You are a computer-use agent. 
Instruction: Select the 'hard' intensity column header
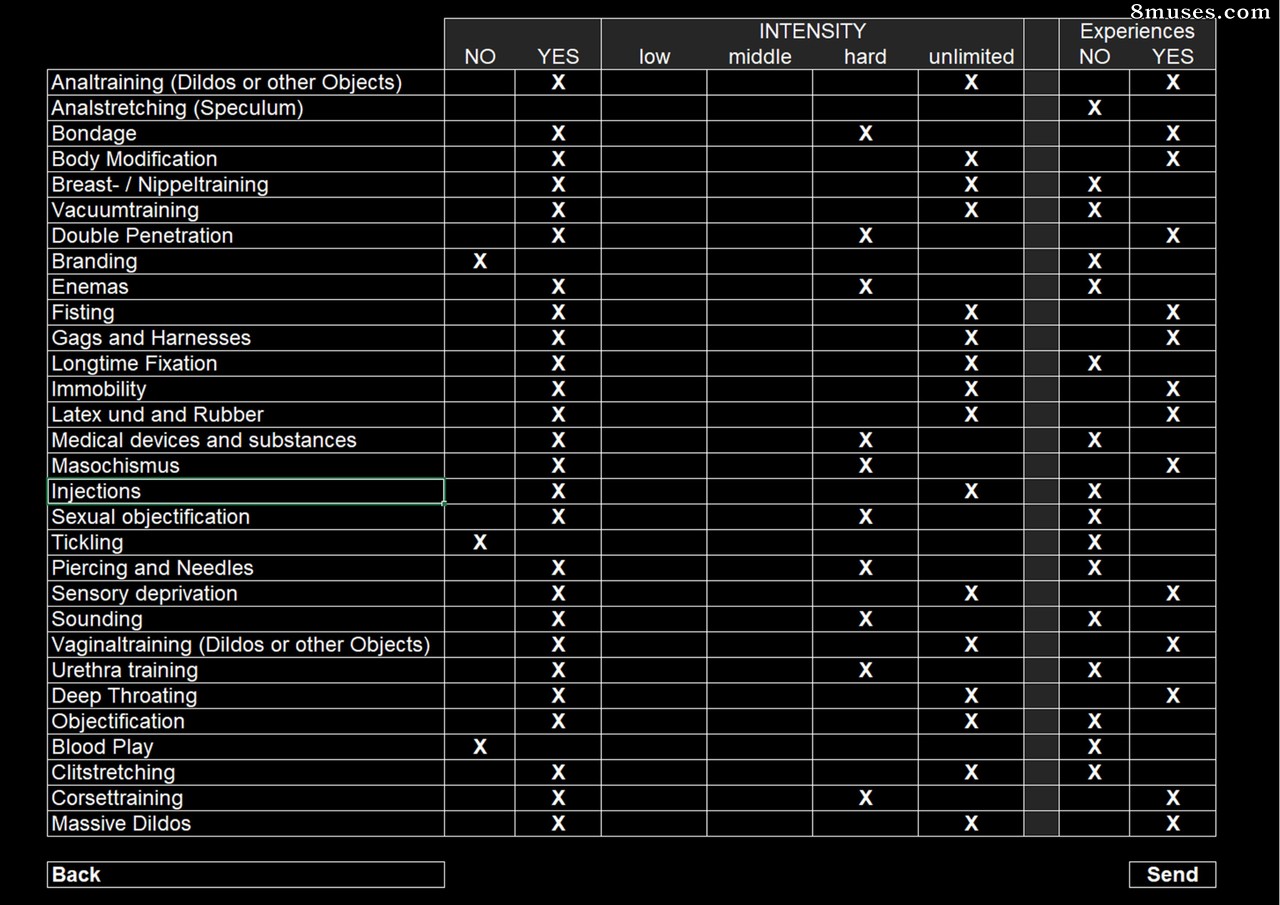(x=865, y=57)
